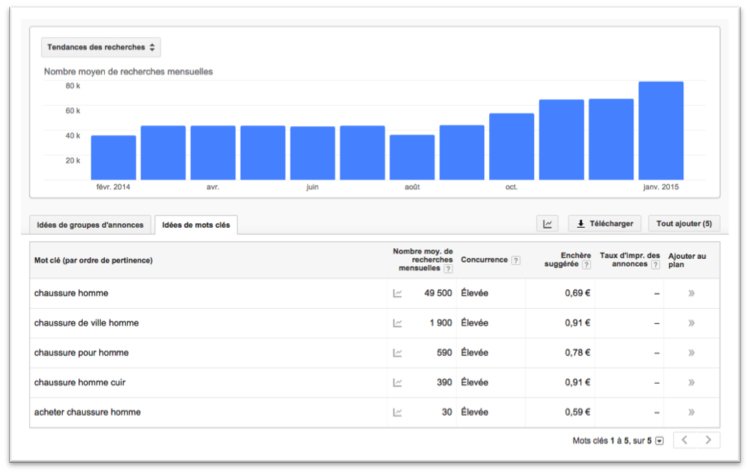The width and height of the screenshot is (750, 474).
Task: Click trend chart icon for chaussure de ville homme
Action: click(397, 323)
